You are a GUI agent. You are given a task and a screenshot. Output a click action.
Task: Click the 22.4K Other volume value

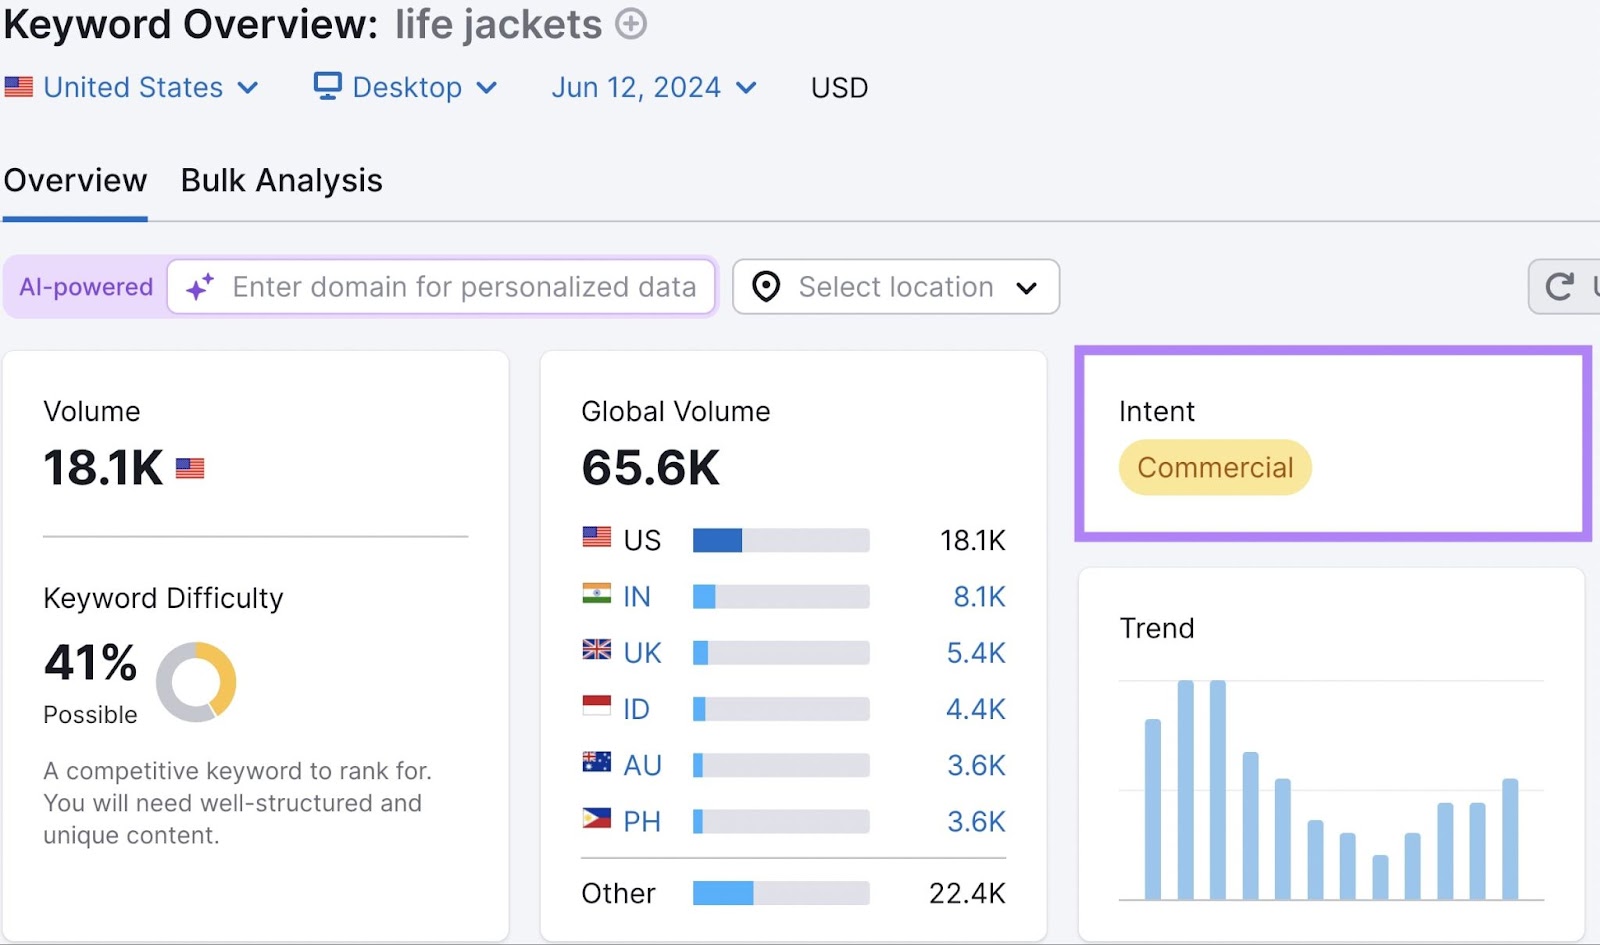click(967, 893)
